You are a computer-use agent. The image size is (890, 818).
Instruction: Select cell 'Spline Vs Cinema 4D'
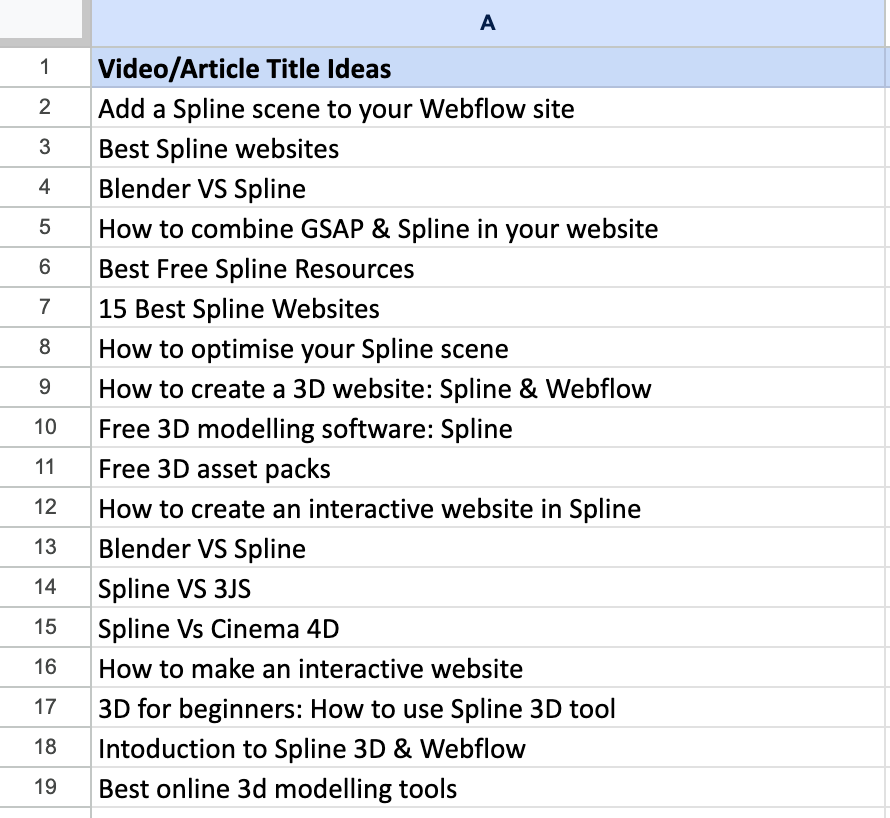click(x=490, y=628)
